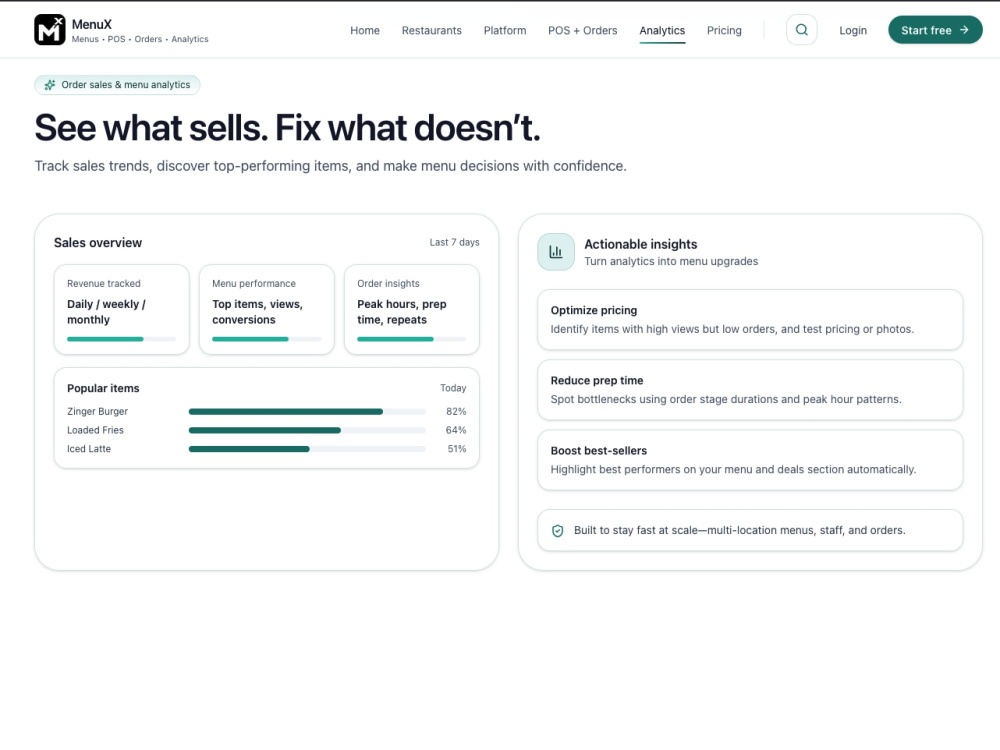Click the MenuX logo icon
The width and height of the screenshot is (1000, 750).
pos(50,30)
